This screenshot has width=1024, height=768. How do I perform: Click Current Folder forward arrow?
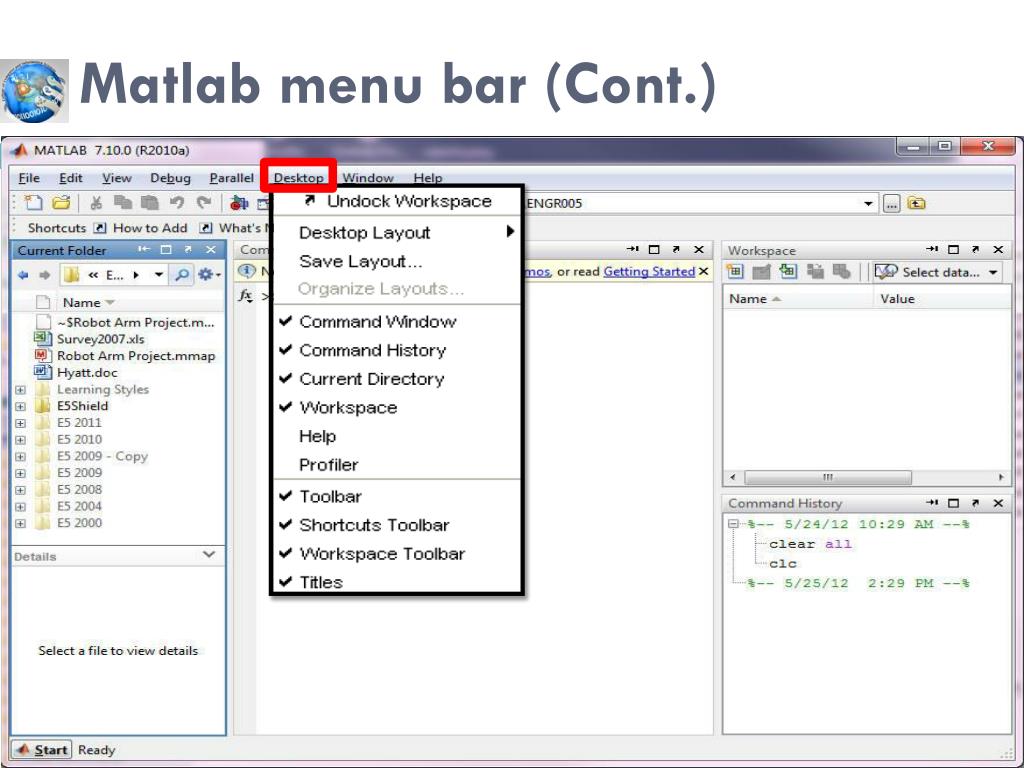[x=44, y=275]
